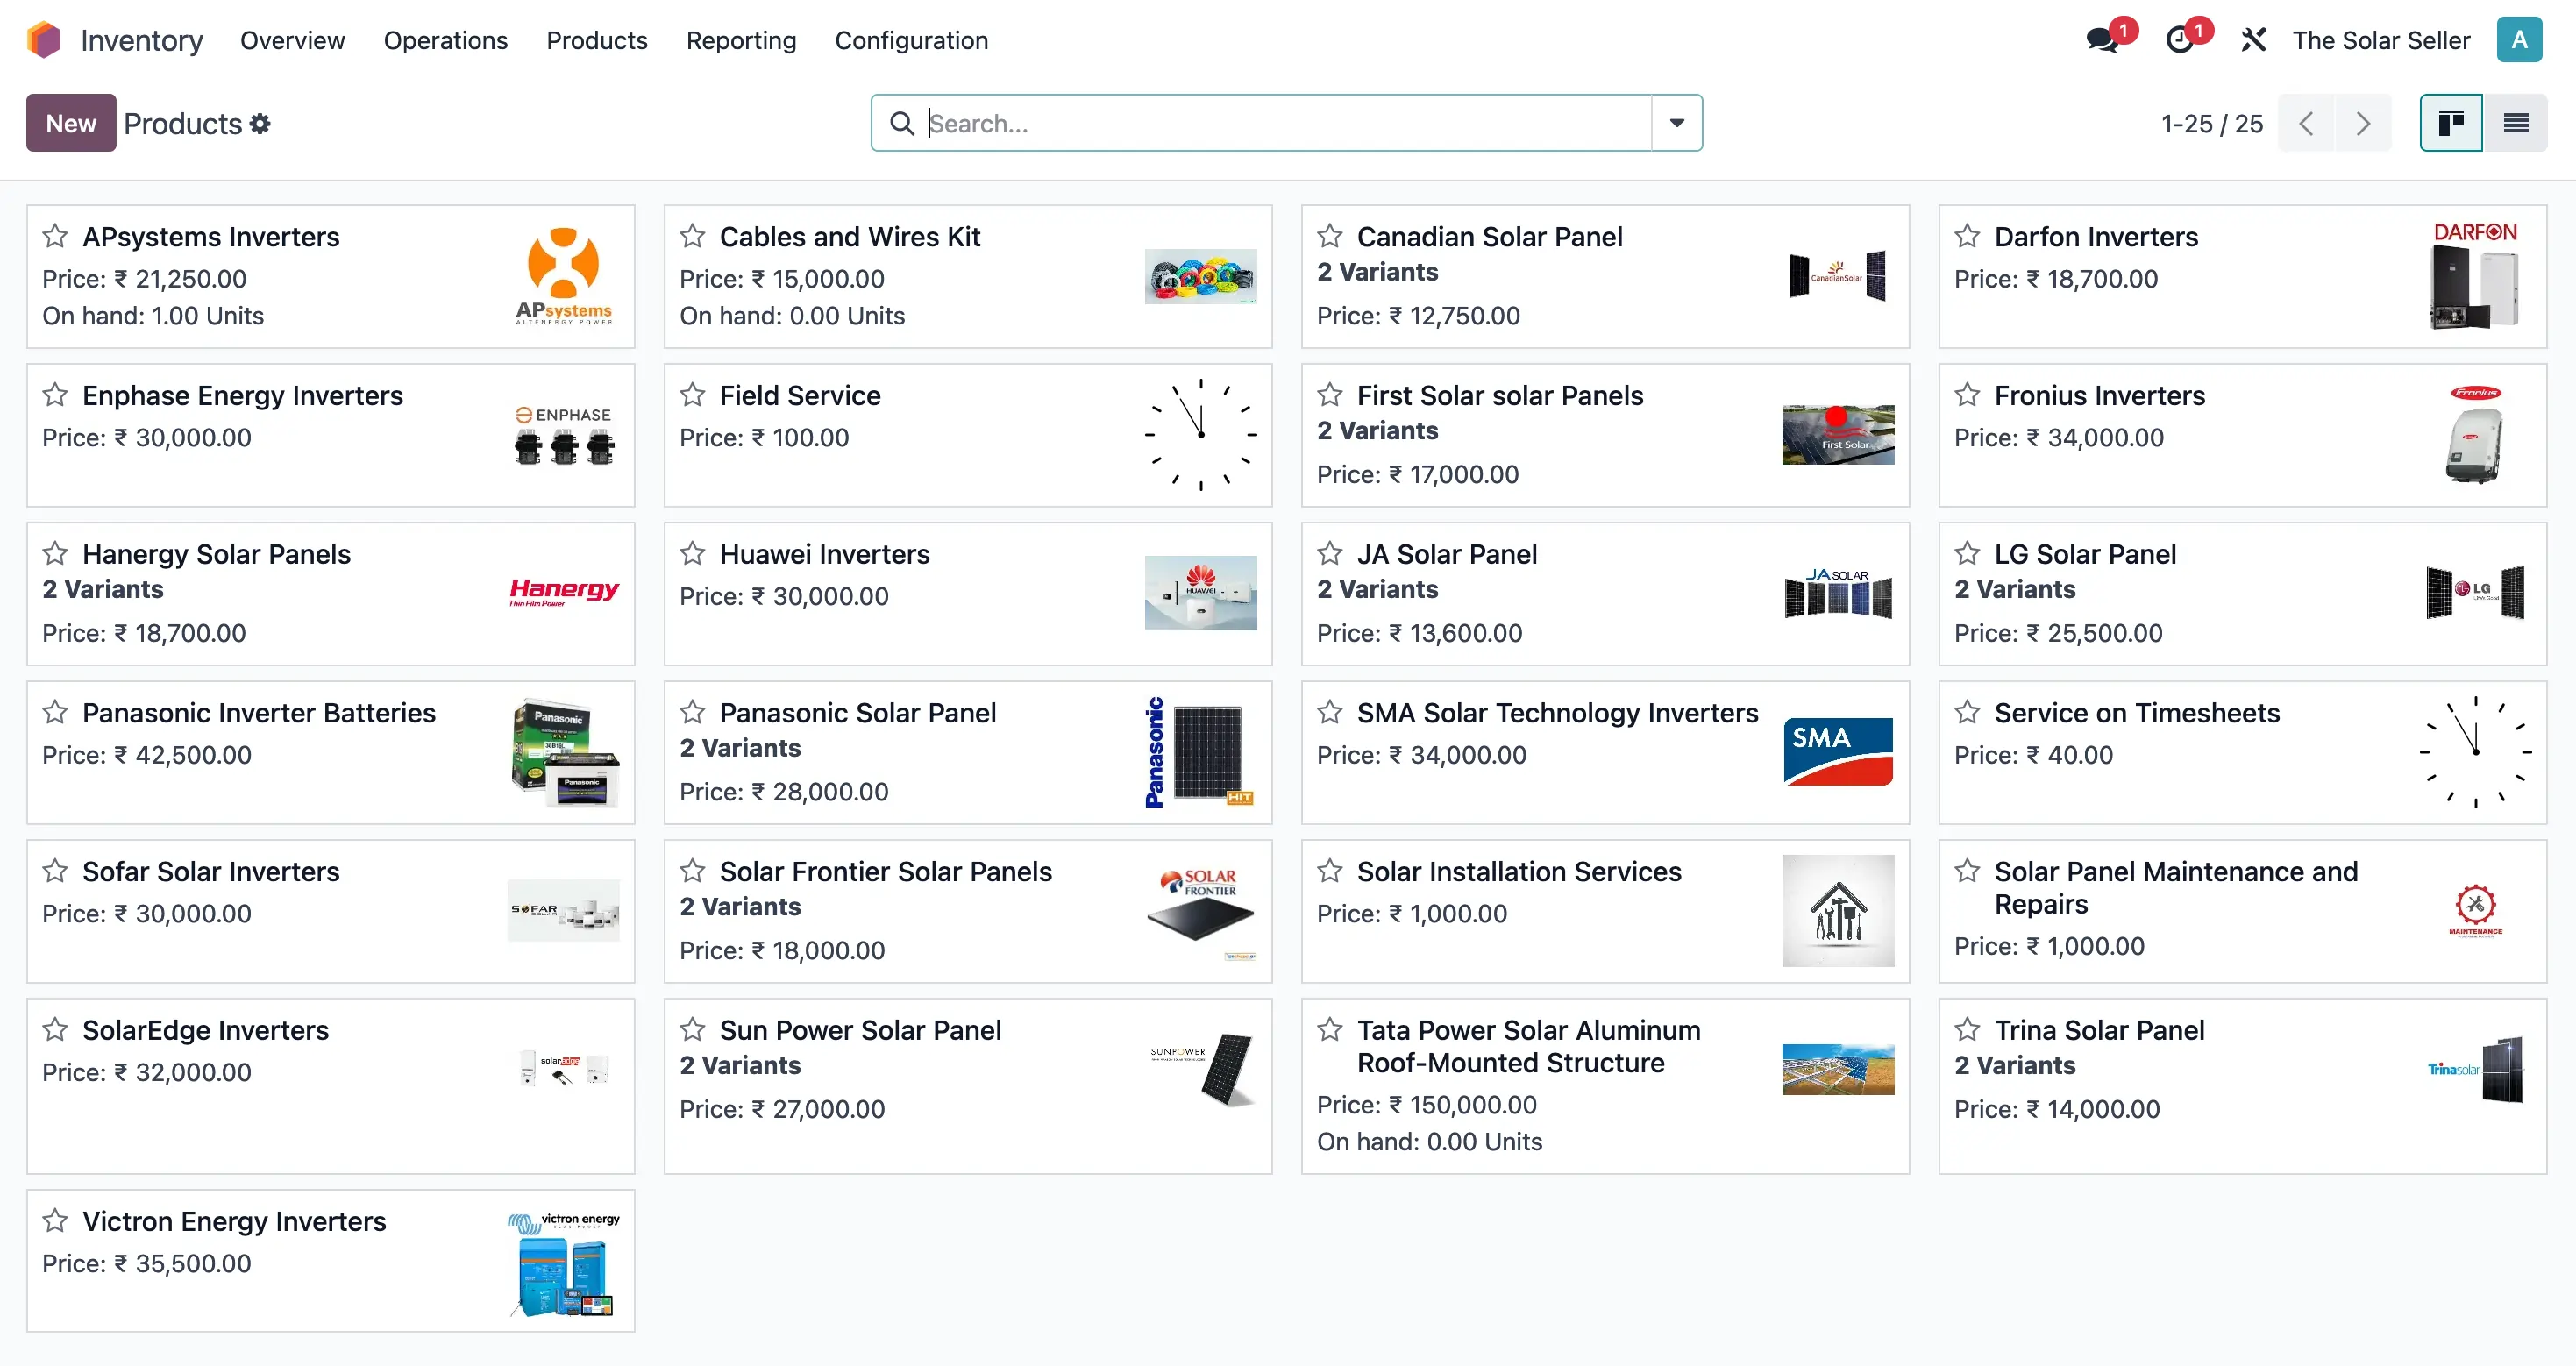
Task: Click First Solar solar Panels title
Action: click(1500, 396)
